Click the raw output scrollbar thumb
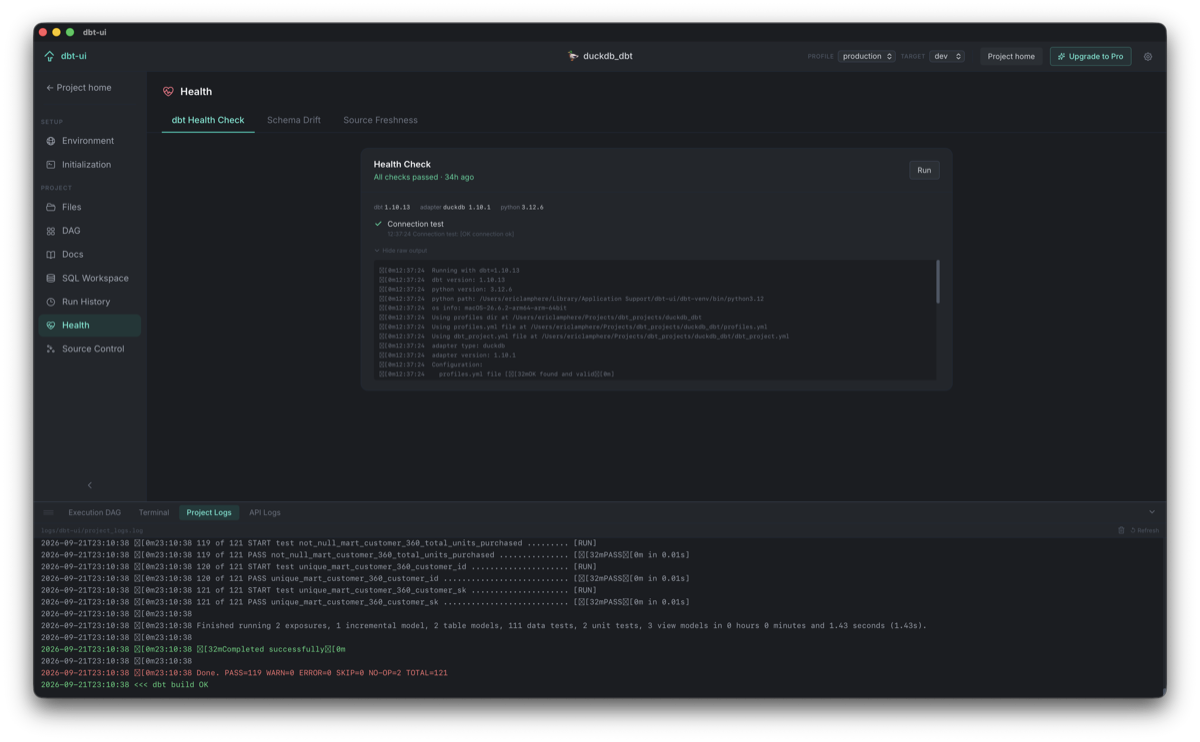Image resolution: width=1200 pixels, height=742 pixels. (x=938, y=282)
